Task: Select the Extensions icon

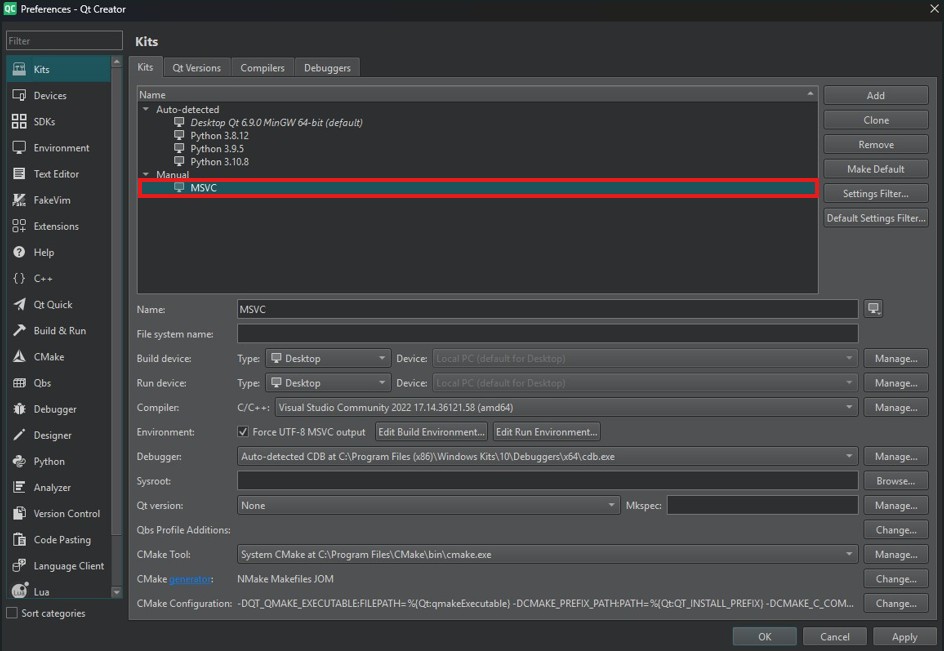Action: 19,226
